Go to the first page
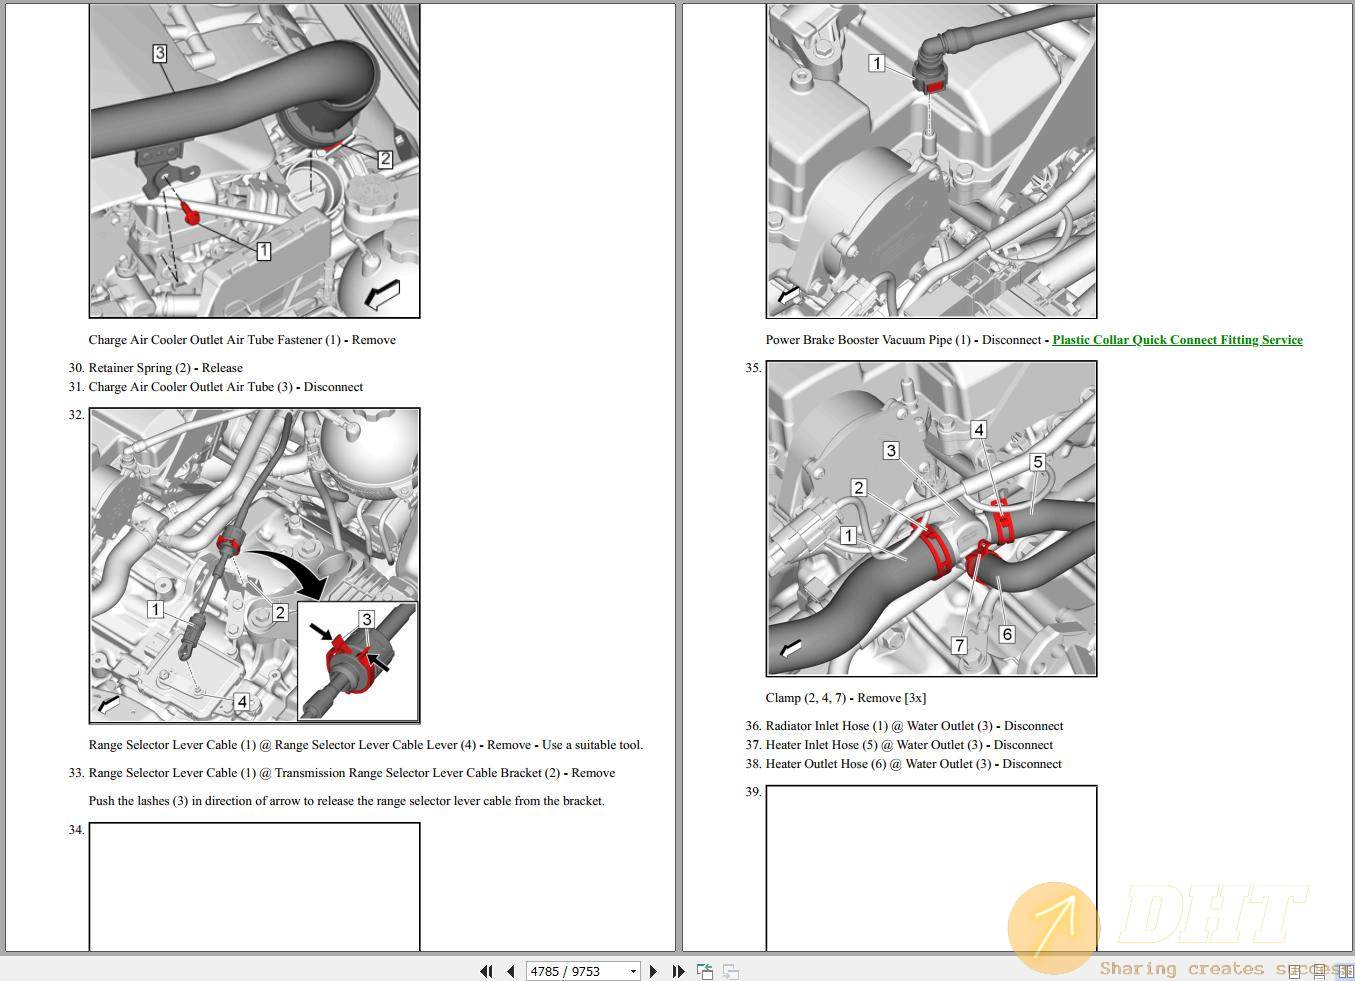Screen dimensions: 1355x981 (486, 971)
